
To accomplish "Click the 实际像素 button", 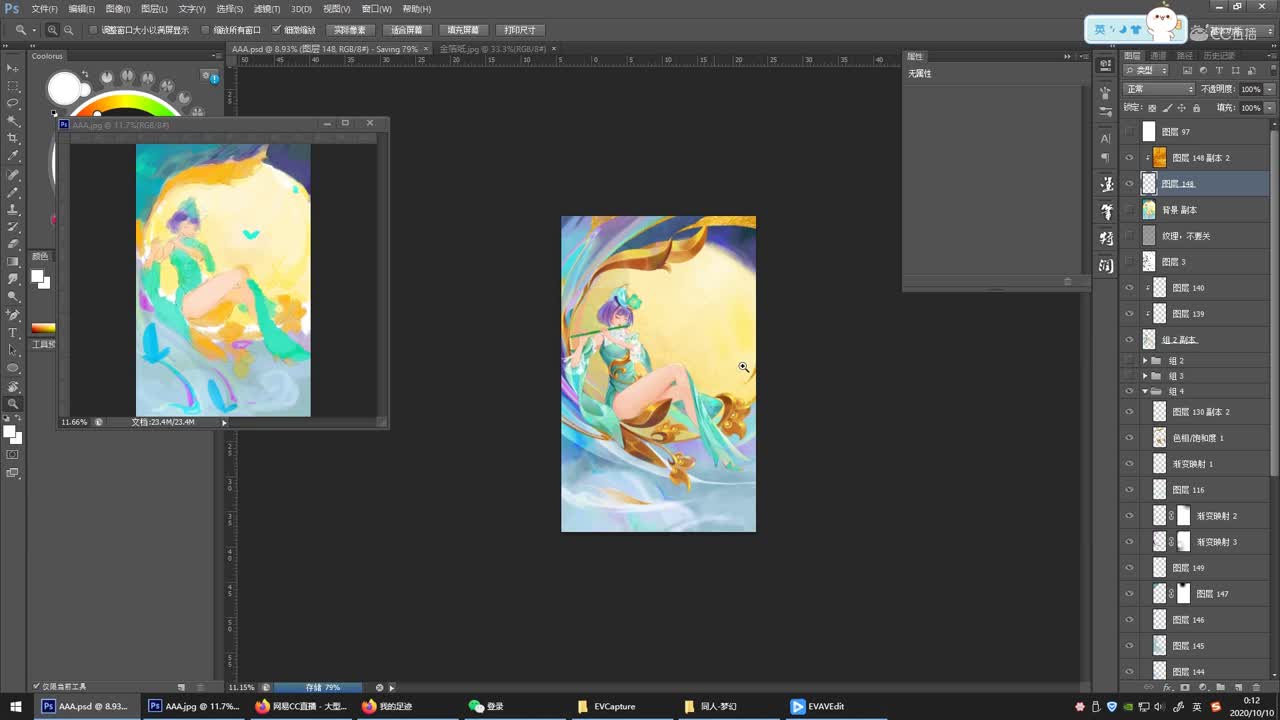I will 350,30.
